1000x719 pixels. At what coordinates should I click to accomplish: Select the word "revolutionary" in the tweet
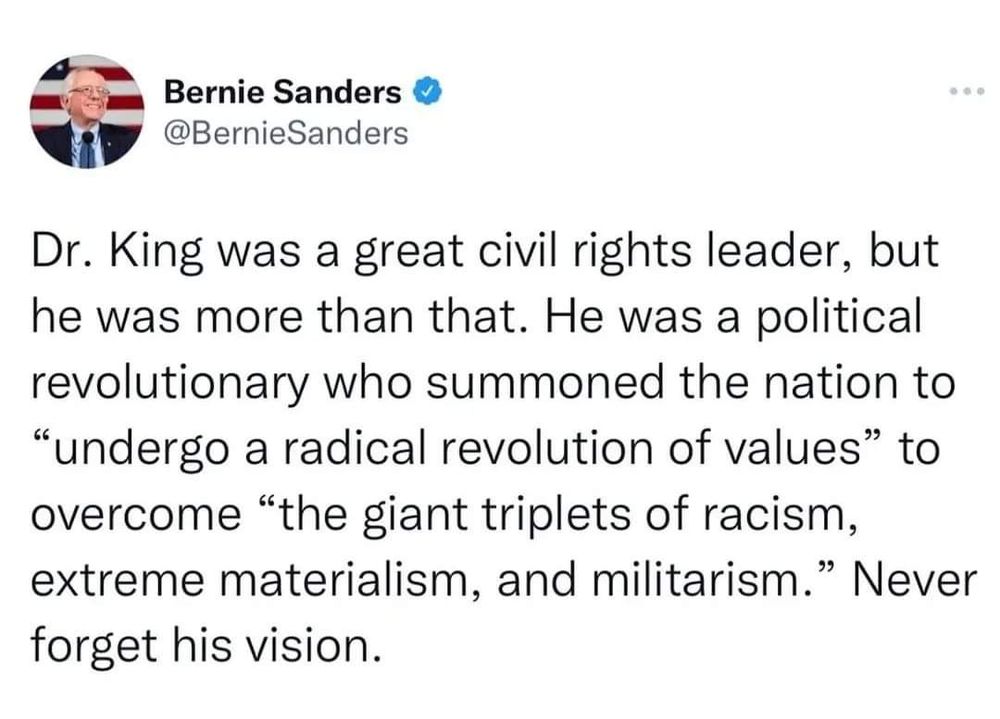click(170, 385)
